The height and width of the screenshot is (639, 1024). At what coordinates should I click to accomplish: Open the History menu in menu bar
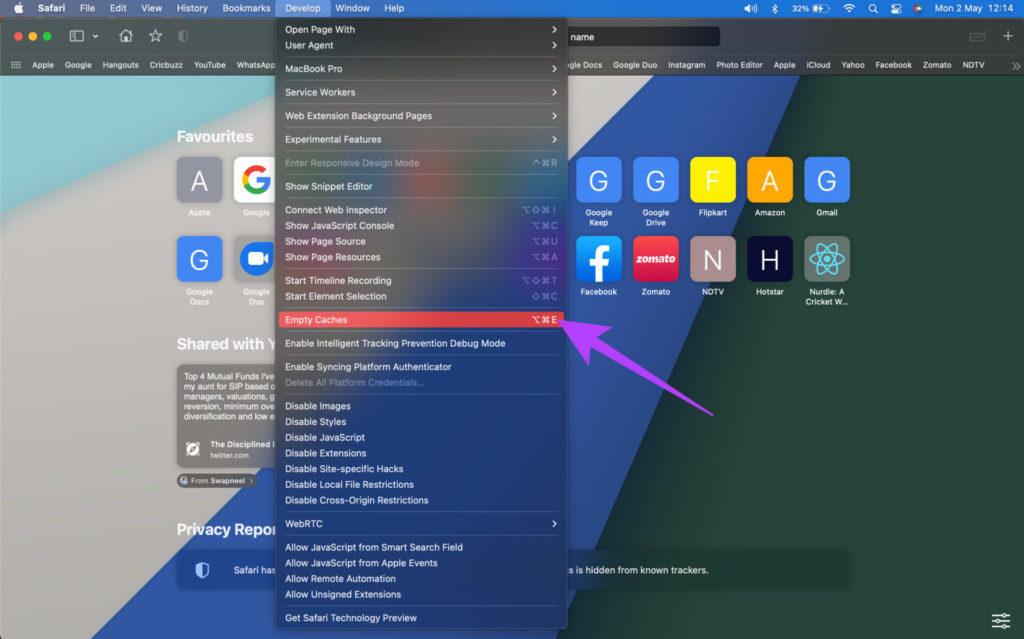(x=192, y=8)
